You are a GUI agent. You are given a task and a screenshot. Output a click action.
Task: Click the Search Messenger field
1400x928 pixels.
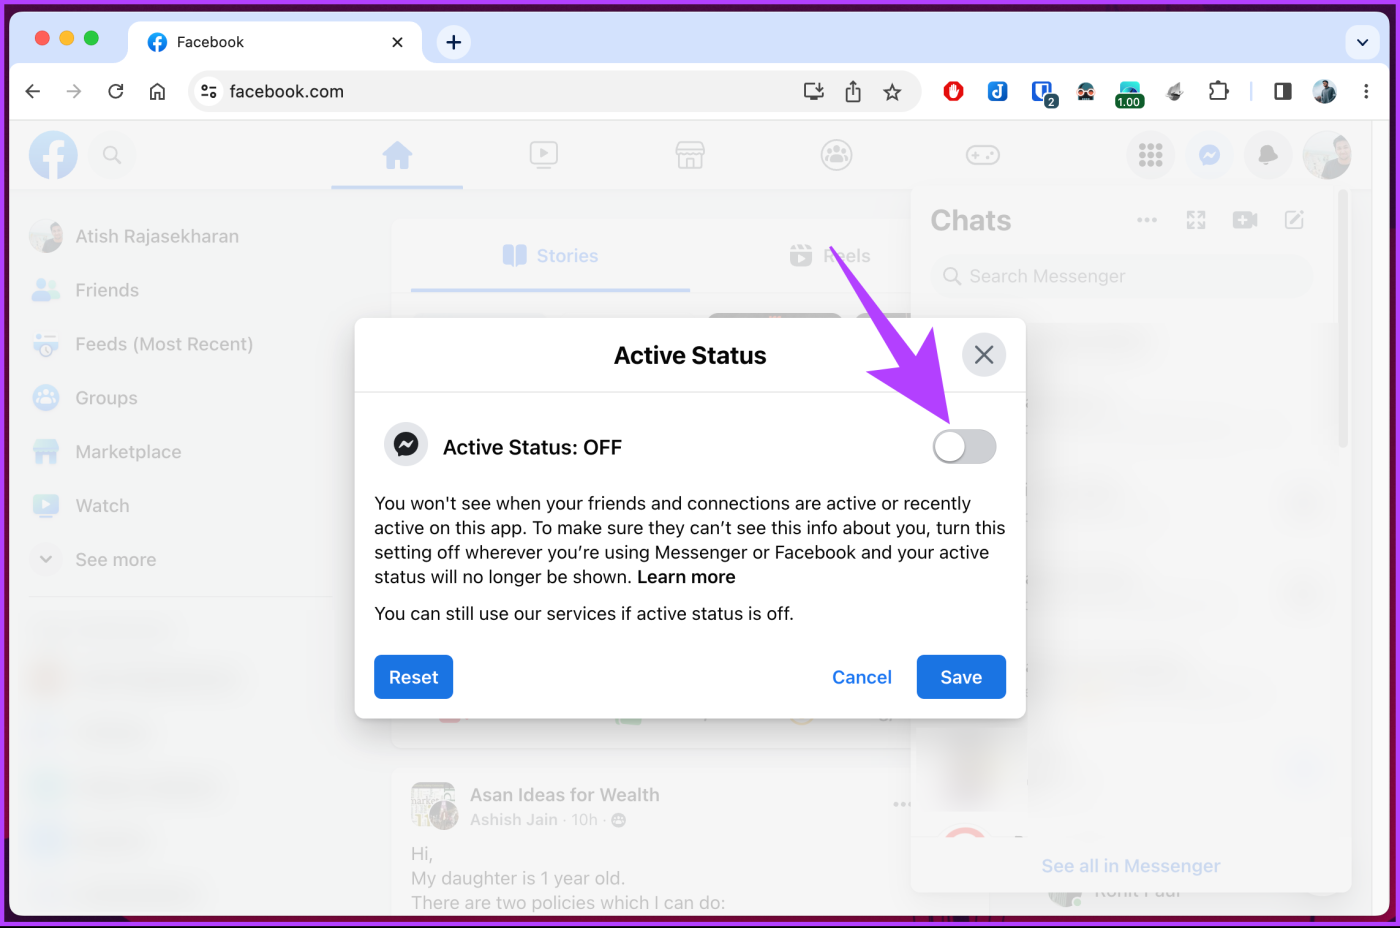(1121, 276)
